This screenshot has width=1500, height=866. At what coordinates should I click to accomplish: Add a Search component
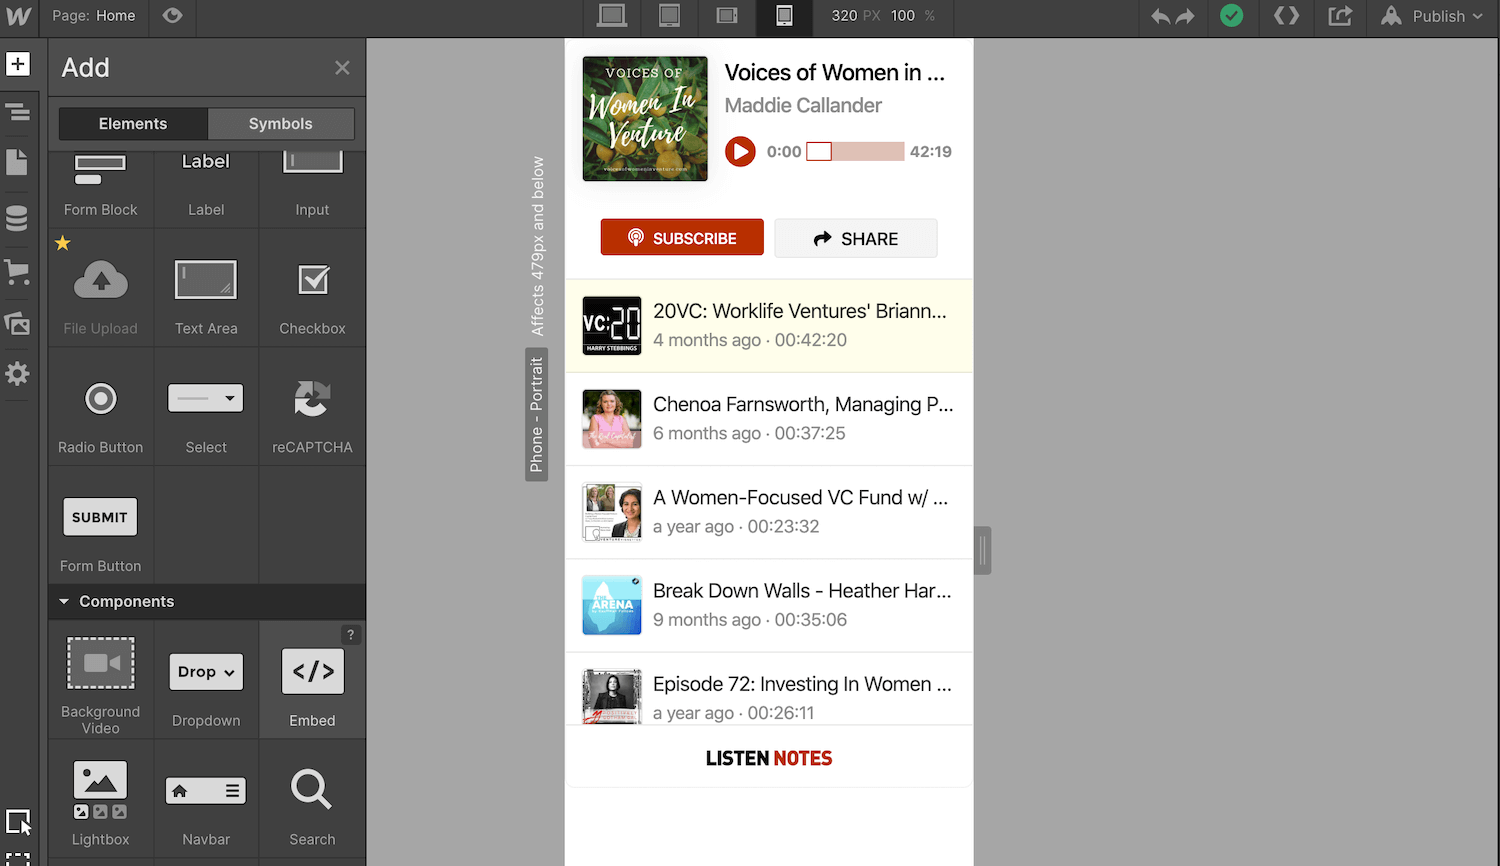coord(312,799)
